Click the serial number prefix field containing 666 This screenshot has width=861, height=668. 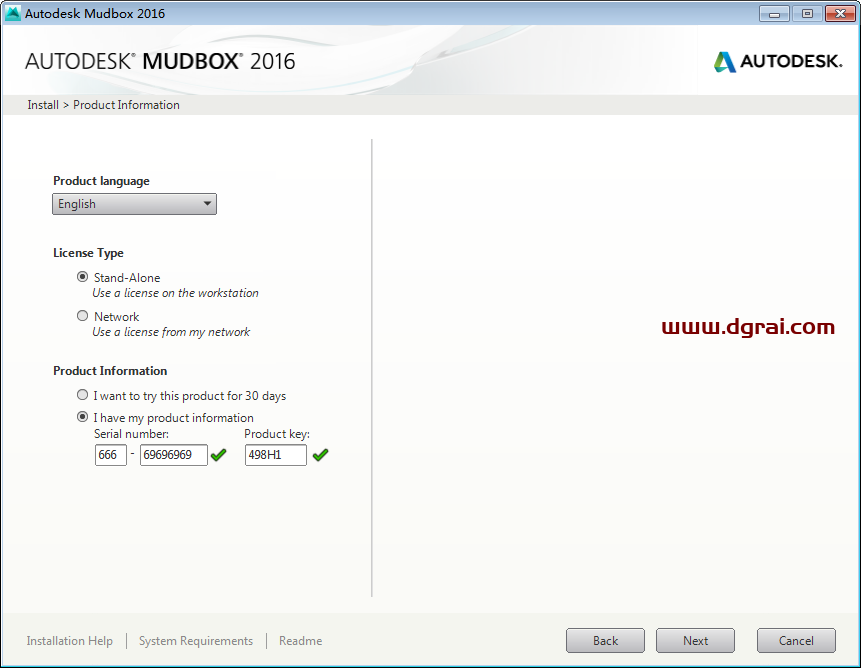(110, 455)
